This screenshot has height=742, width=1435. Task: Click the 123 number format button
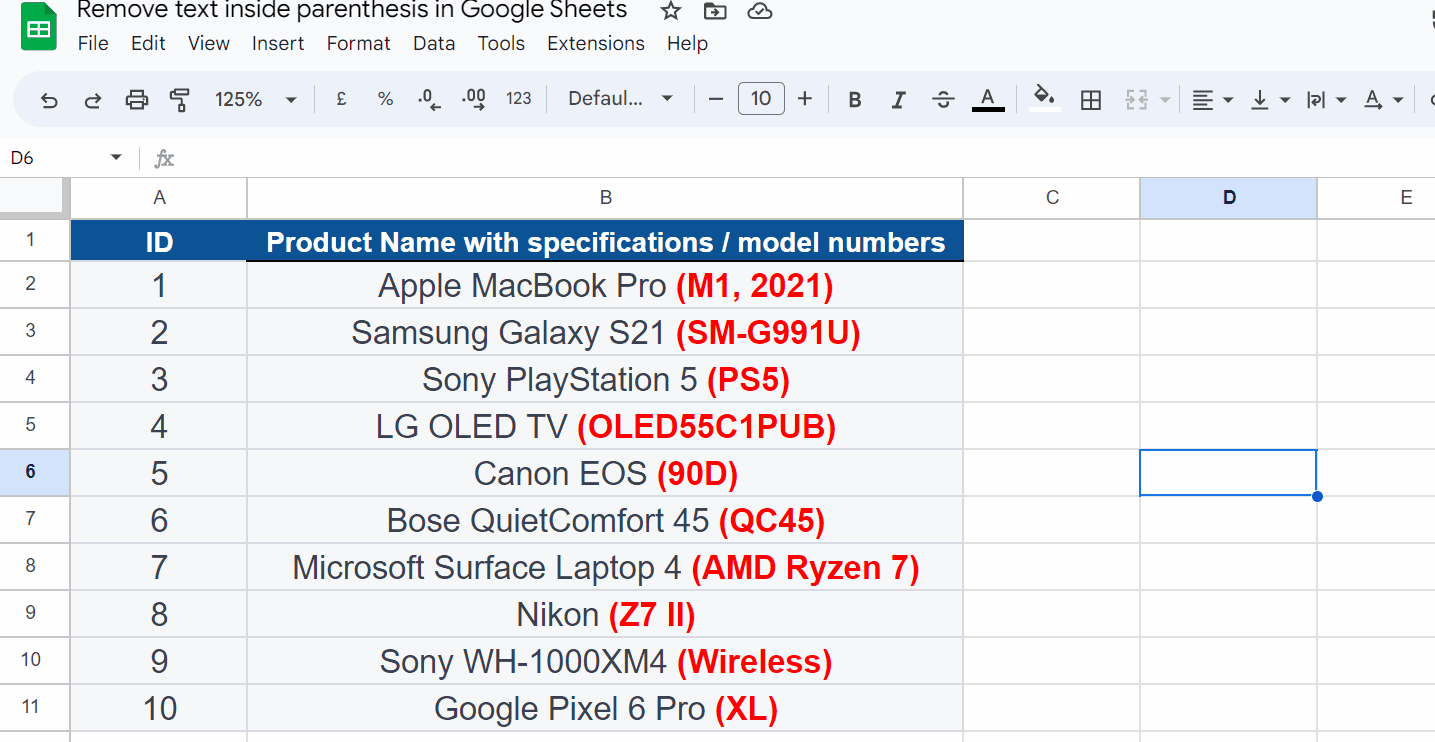click(x=519, y=99)
